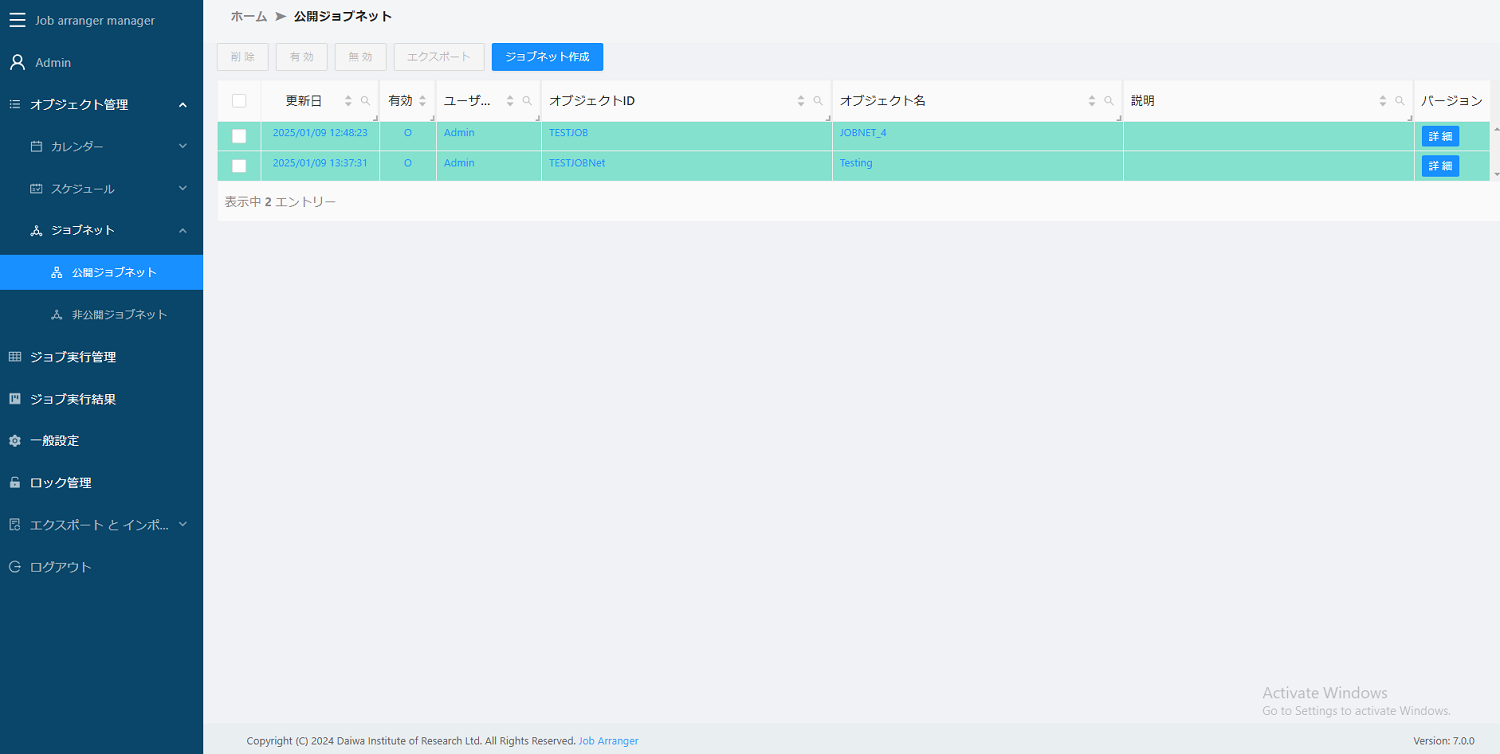Click search icon in ユーザー column
Image resolution: width=1500 pixels, height=754 pixels.
tap(527, 101)
